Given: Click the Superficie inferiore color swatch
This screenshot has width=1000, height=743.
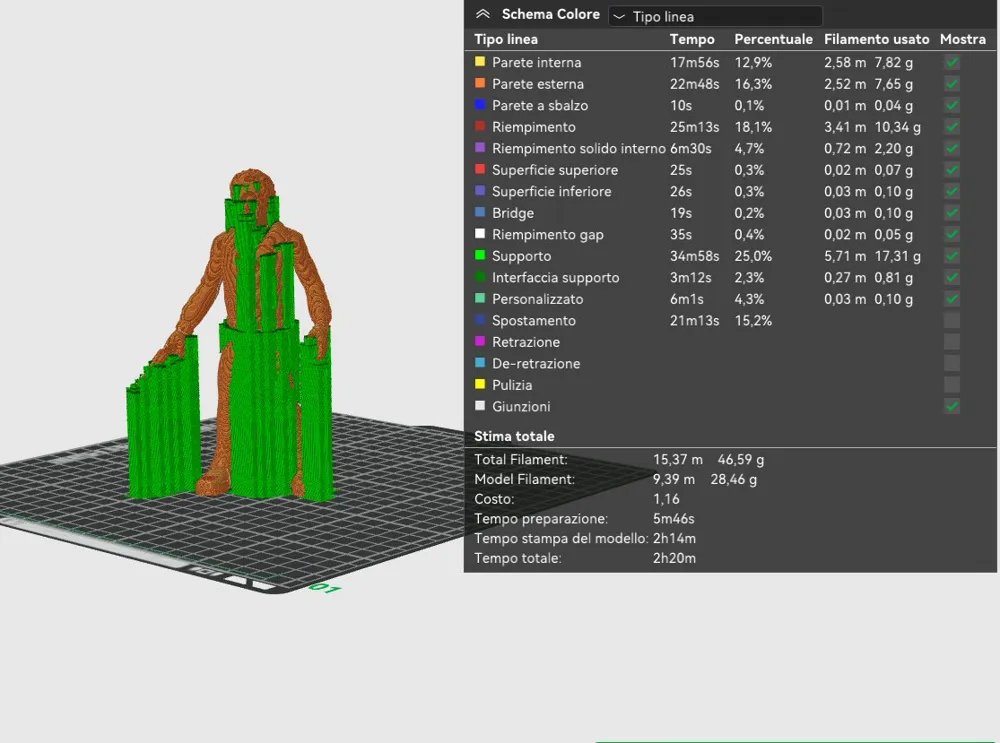Looking at the screenshot, I should click(480, 191).
